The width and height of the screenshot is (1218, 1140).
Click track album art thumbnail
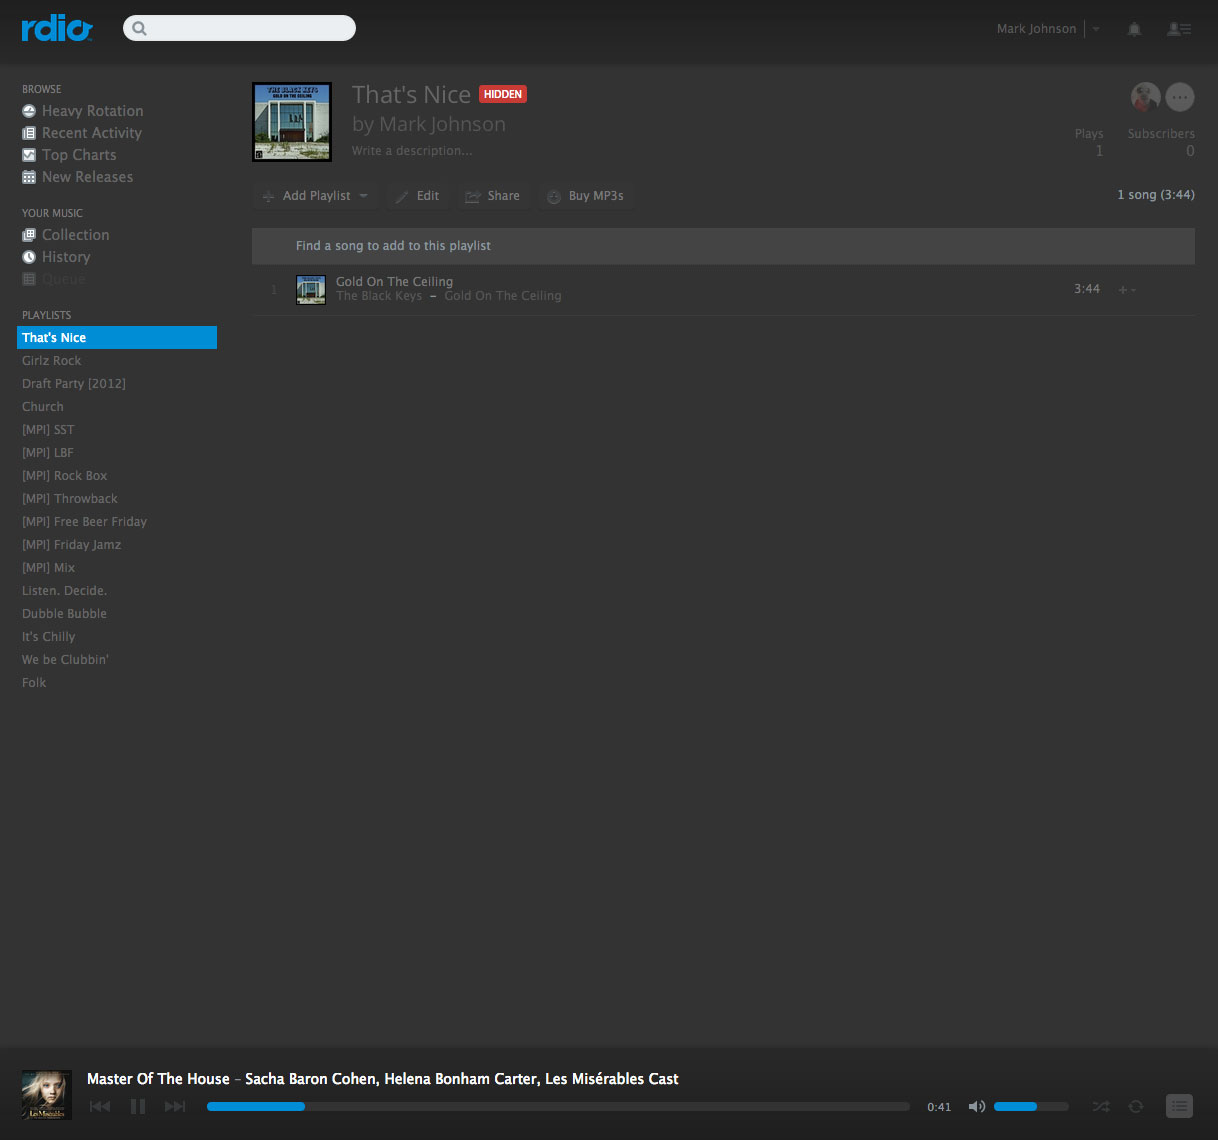[x=311, y=290]
